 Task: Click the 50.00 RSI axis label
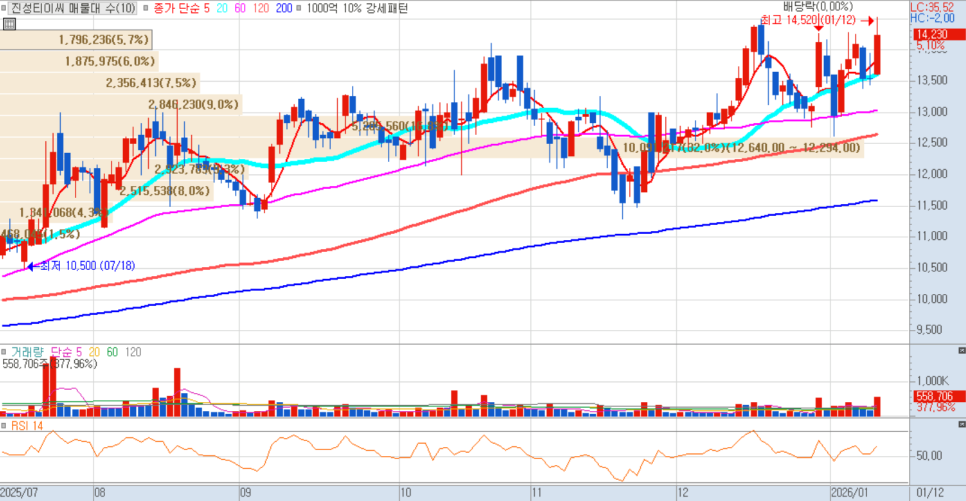point(929,456)
